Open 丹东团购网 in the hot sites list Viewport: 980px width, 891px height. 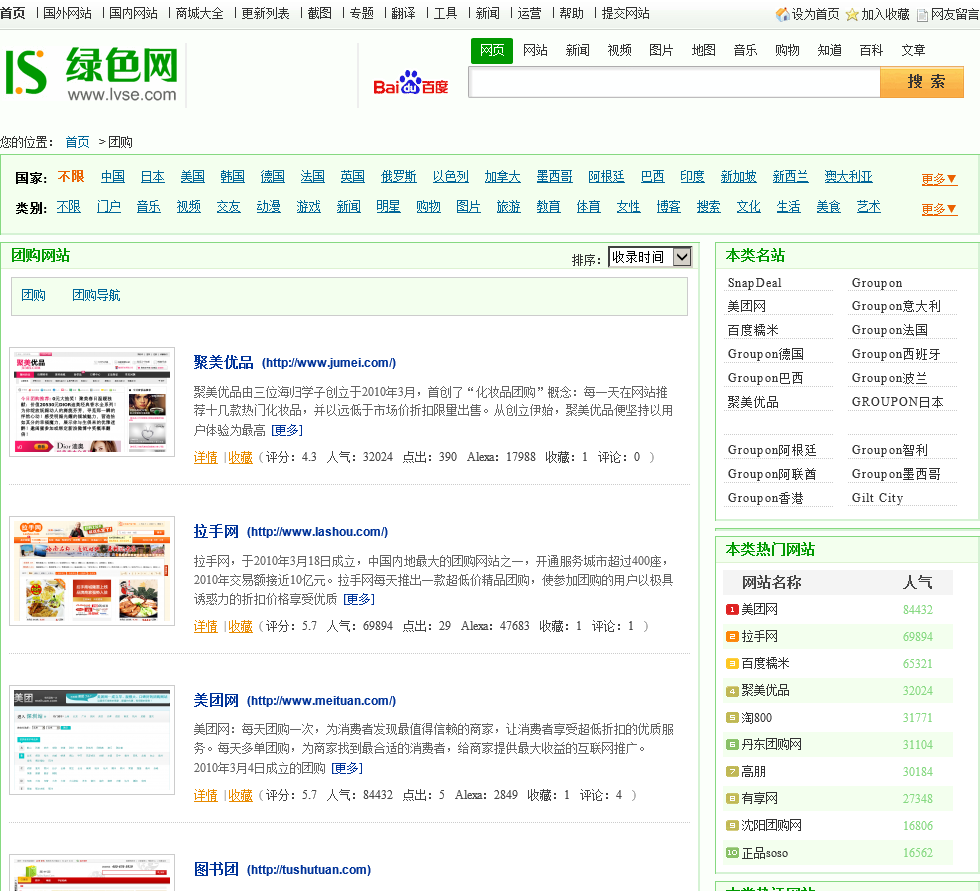(x=771, y=745)
